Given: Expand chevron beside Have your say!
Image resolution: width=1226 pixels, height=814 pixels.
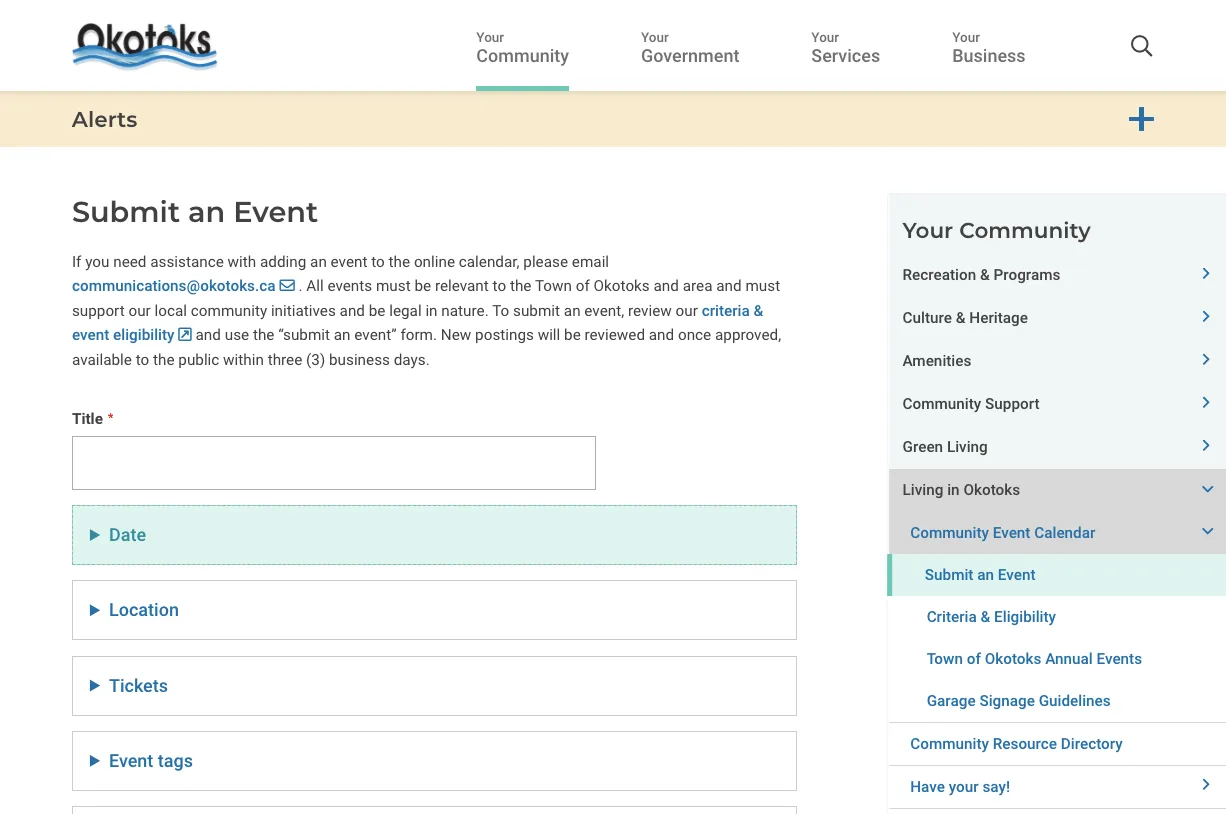Looking at the screenshot, I should [1206, 785].
